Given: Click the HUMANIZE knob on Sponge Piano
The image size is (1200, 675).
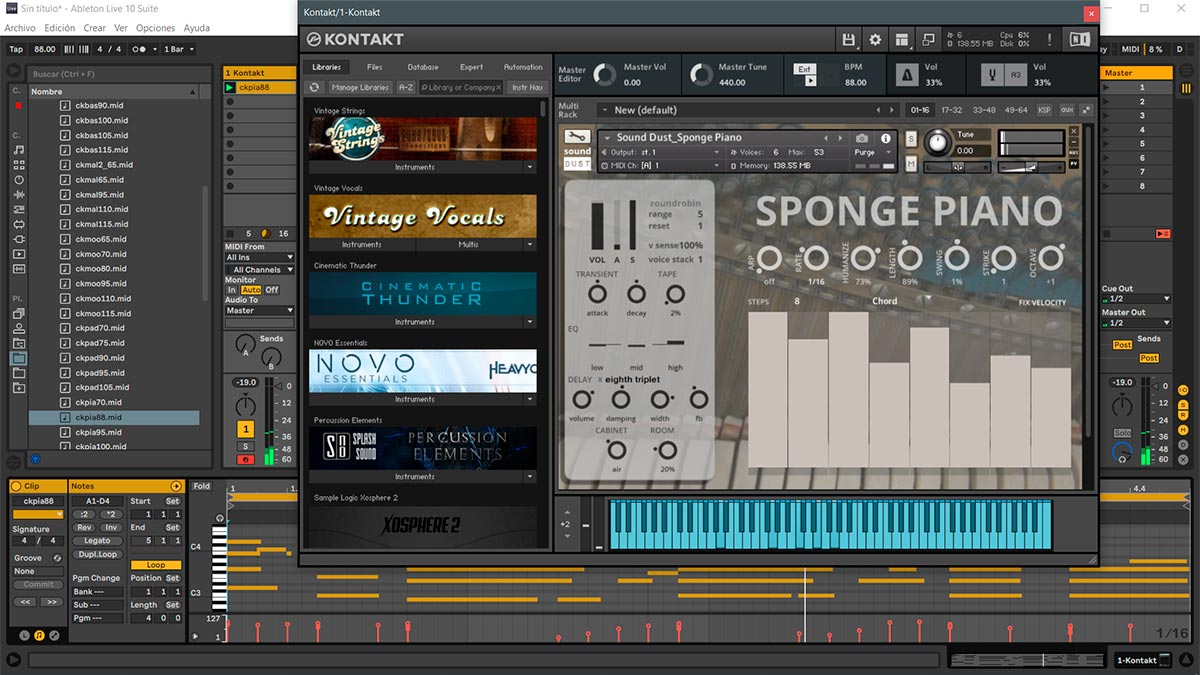Looking at the screenshot, I should [863, 258].
